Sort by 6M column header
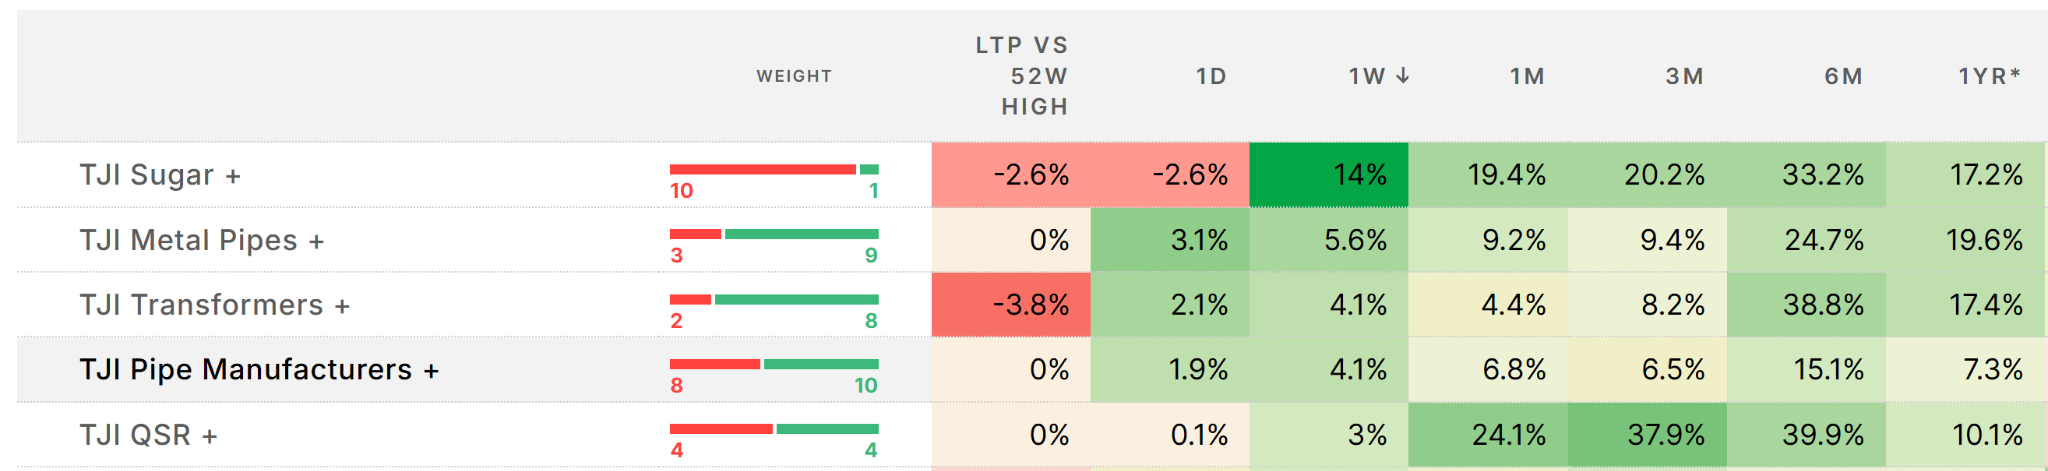 [x=1843, y=76]
